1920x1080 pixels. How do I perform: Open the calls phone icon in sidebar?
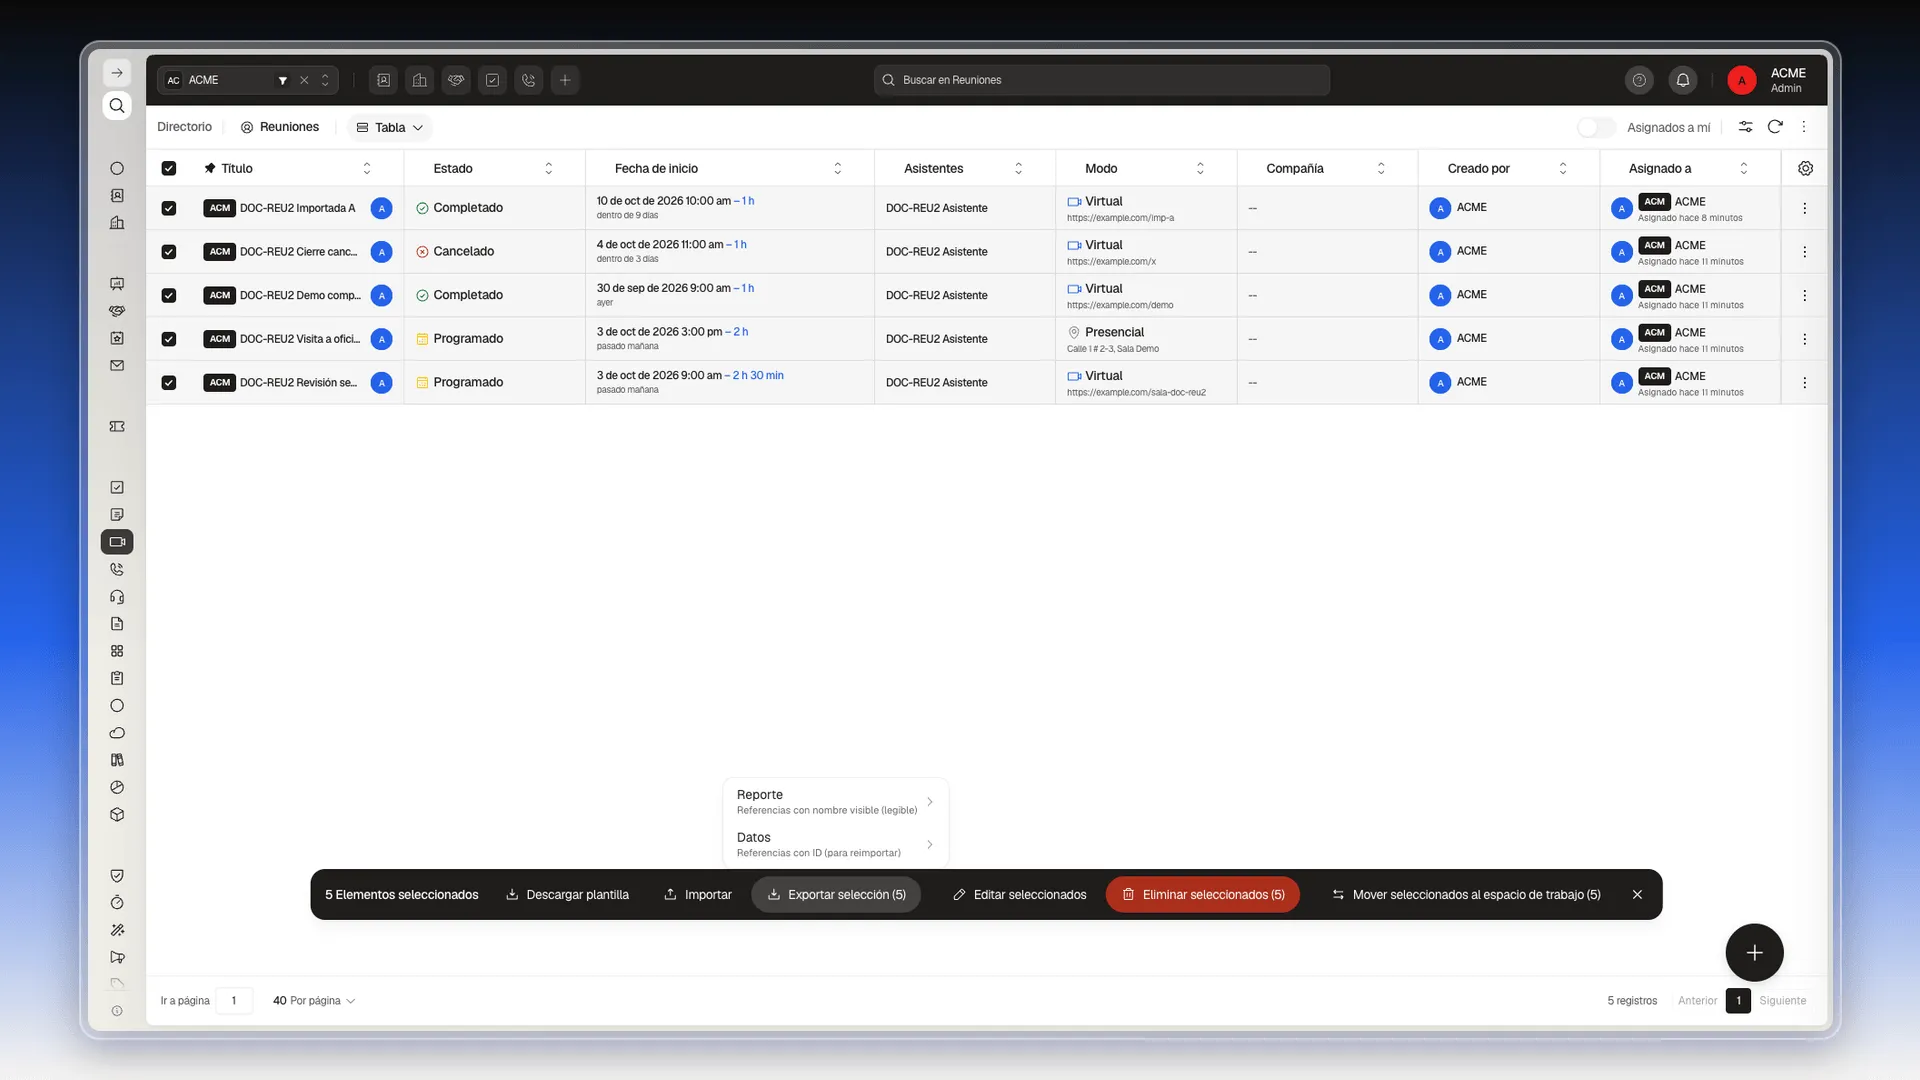click(117, 569)
